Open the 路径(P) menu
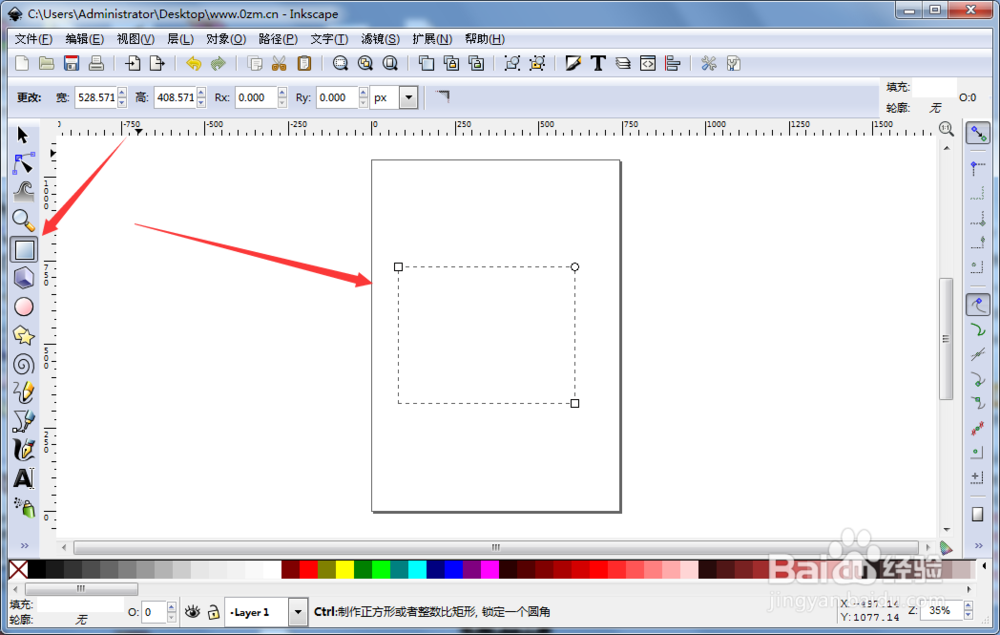 [x=278, y=39]
